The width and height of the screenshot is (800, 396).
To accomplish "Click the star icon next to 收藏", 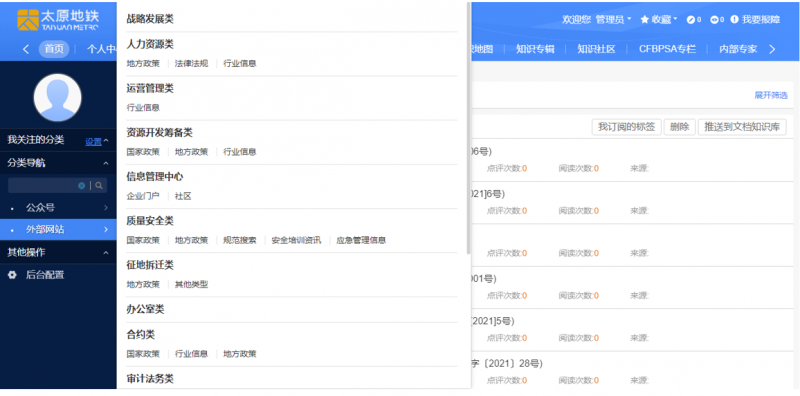I will [x=645, y=19].
